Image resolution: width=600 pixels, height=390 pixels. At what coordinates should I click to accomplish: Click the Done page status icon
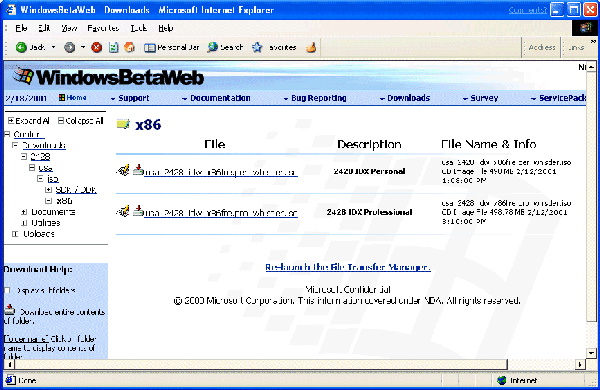click(10, 380)
